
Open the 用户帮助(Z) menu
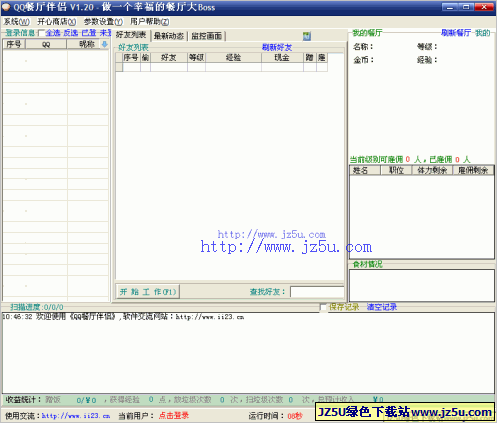(x=149, y=22)
